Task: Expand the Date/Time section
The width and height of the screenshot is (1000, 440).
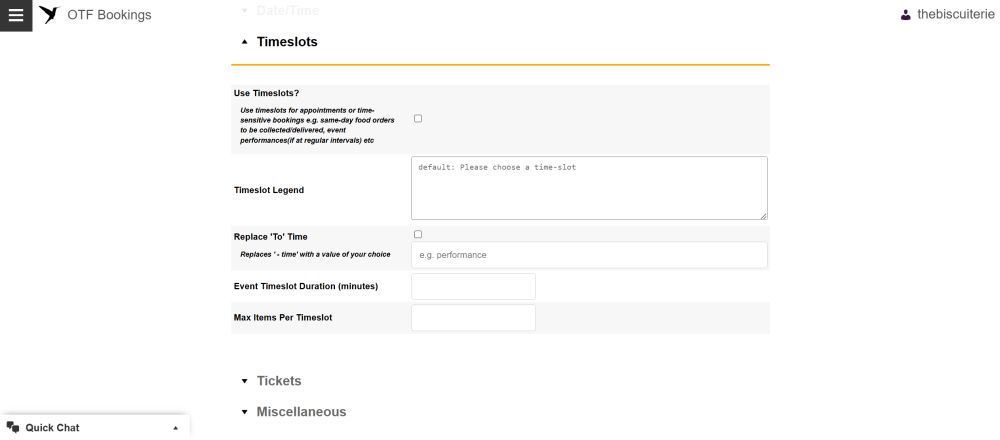Action: point(244,11)
